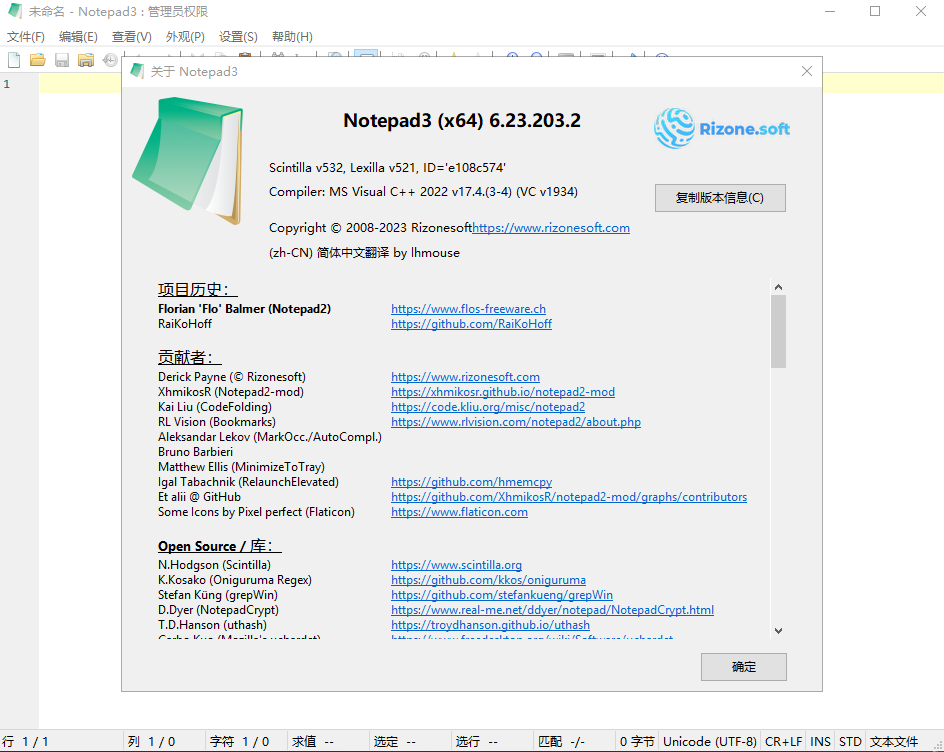Open the 设置(S) menu
Viewport: 944px width, 752px height.
pos(238,37)
